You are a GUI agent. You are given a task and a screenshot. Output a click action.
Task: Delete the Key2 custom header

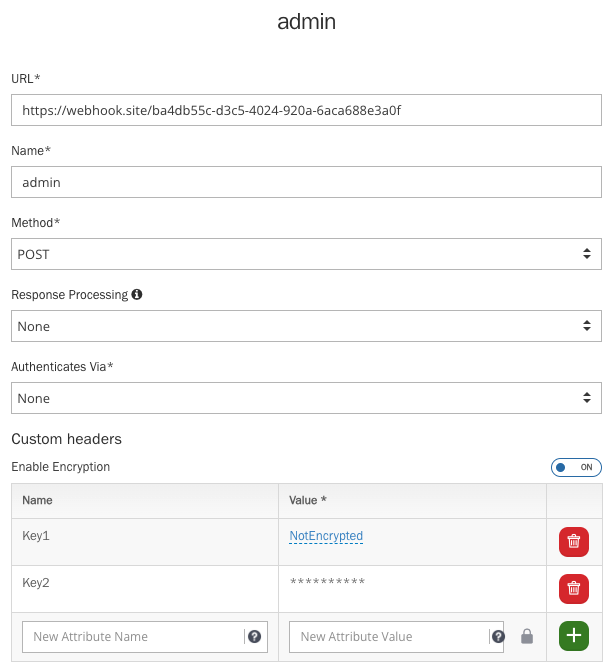click(x=573, y=588)
